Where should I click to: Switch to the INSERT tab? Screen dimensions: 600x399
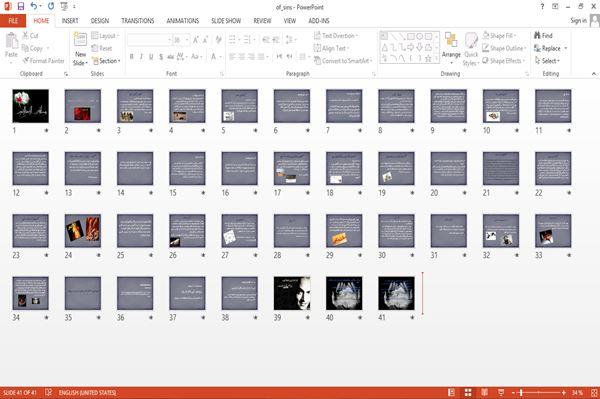70,21
